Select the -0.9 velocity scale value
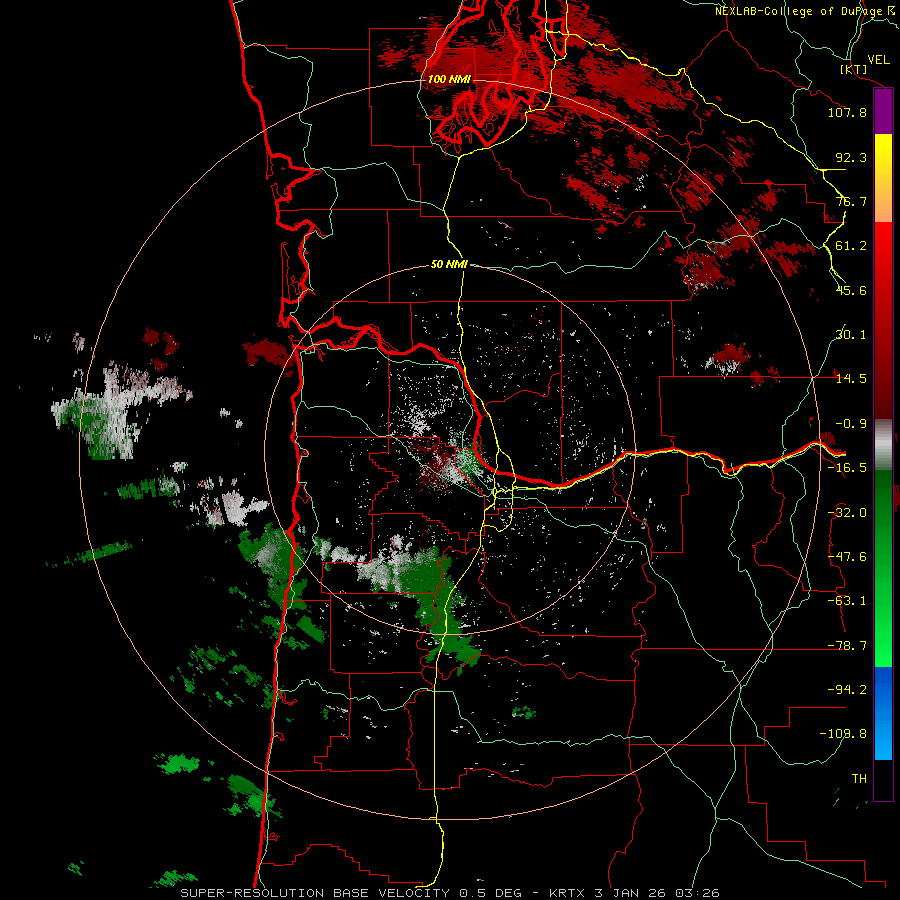This screenshot has width=900, height=900. [851, 424]
